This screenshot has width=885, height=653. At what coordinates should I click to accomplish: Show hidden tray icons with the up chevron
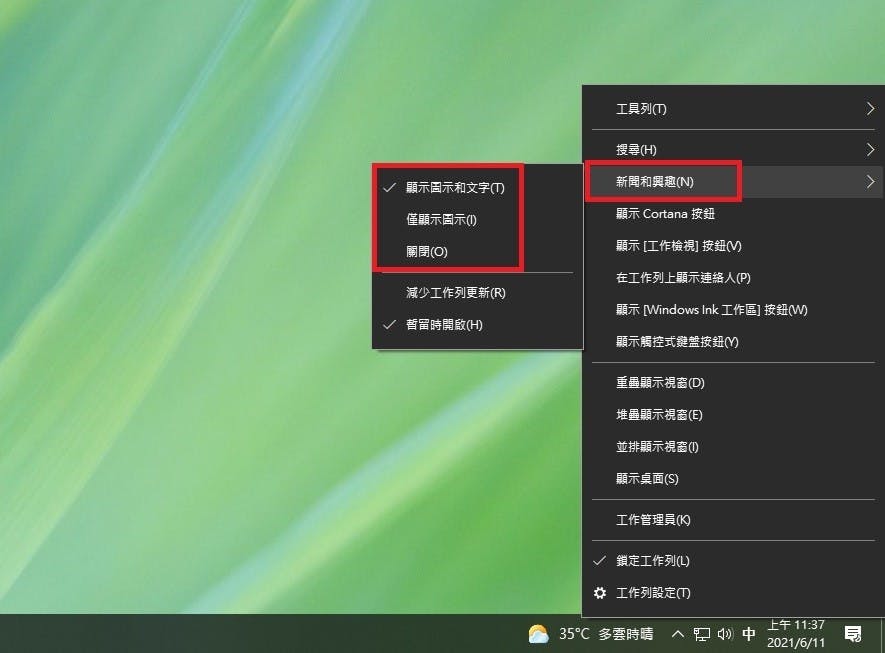point(678,634)
